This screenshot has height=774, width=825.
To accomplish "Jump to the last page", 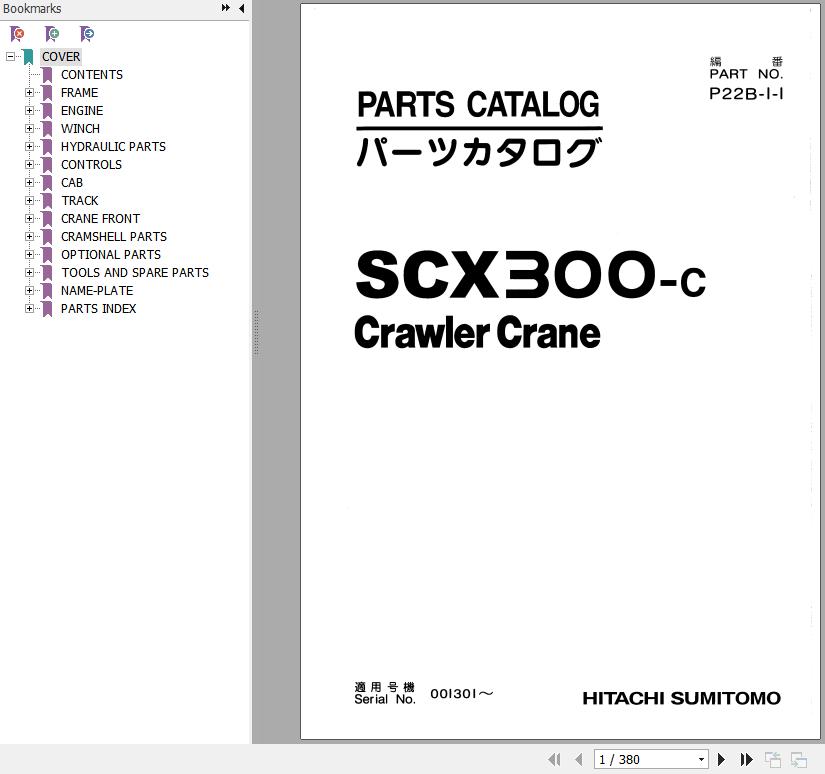I will click(x=746, y=759).
